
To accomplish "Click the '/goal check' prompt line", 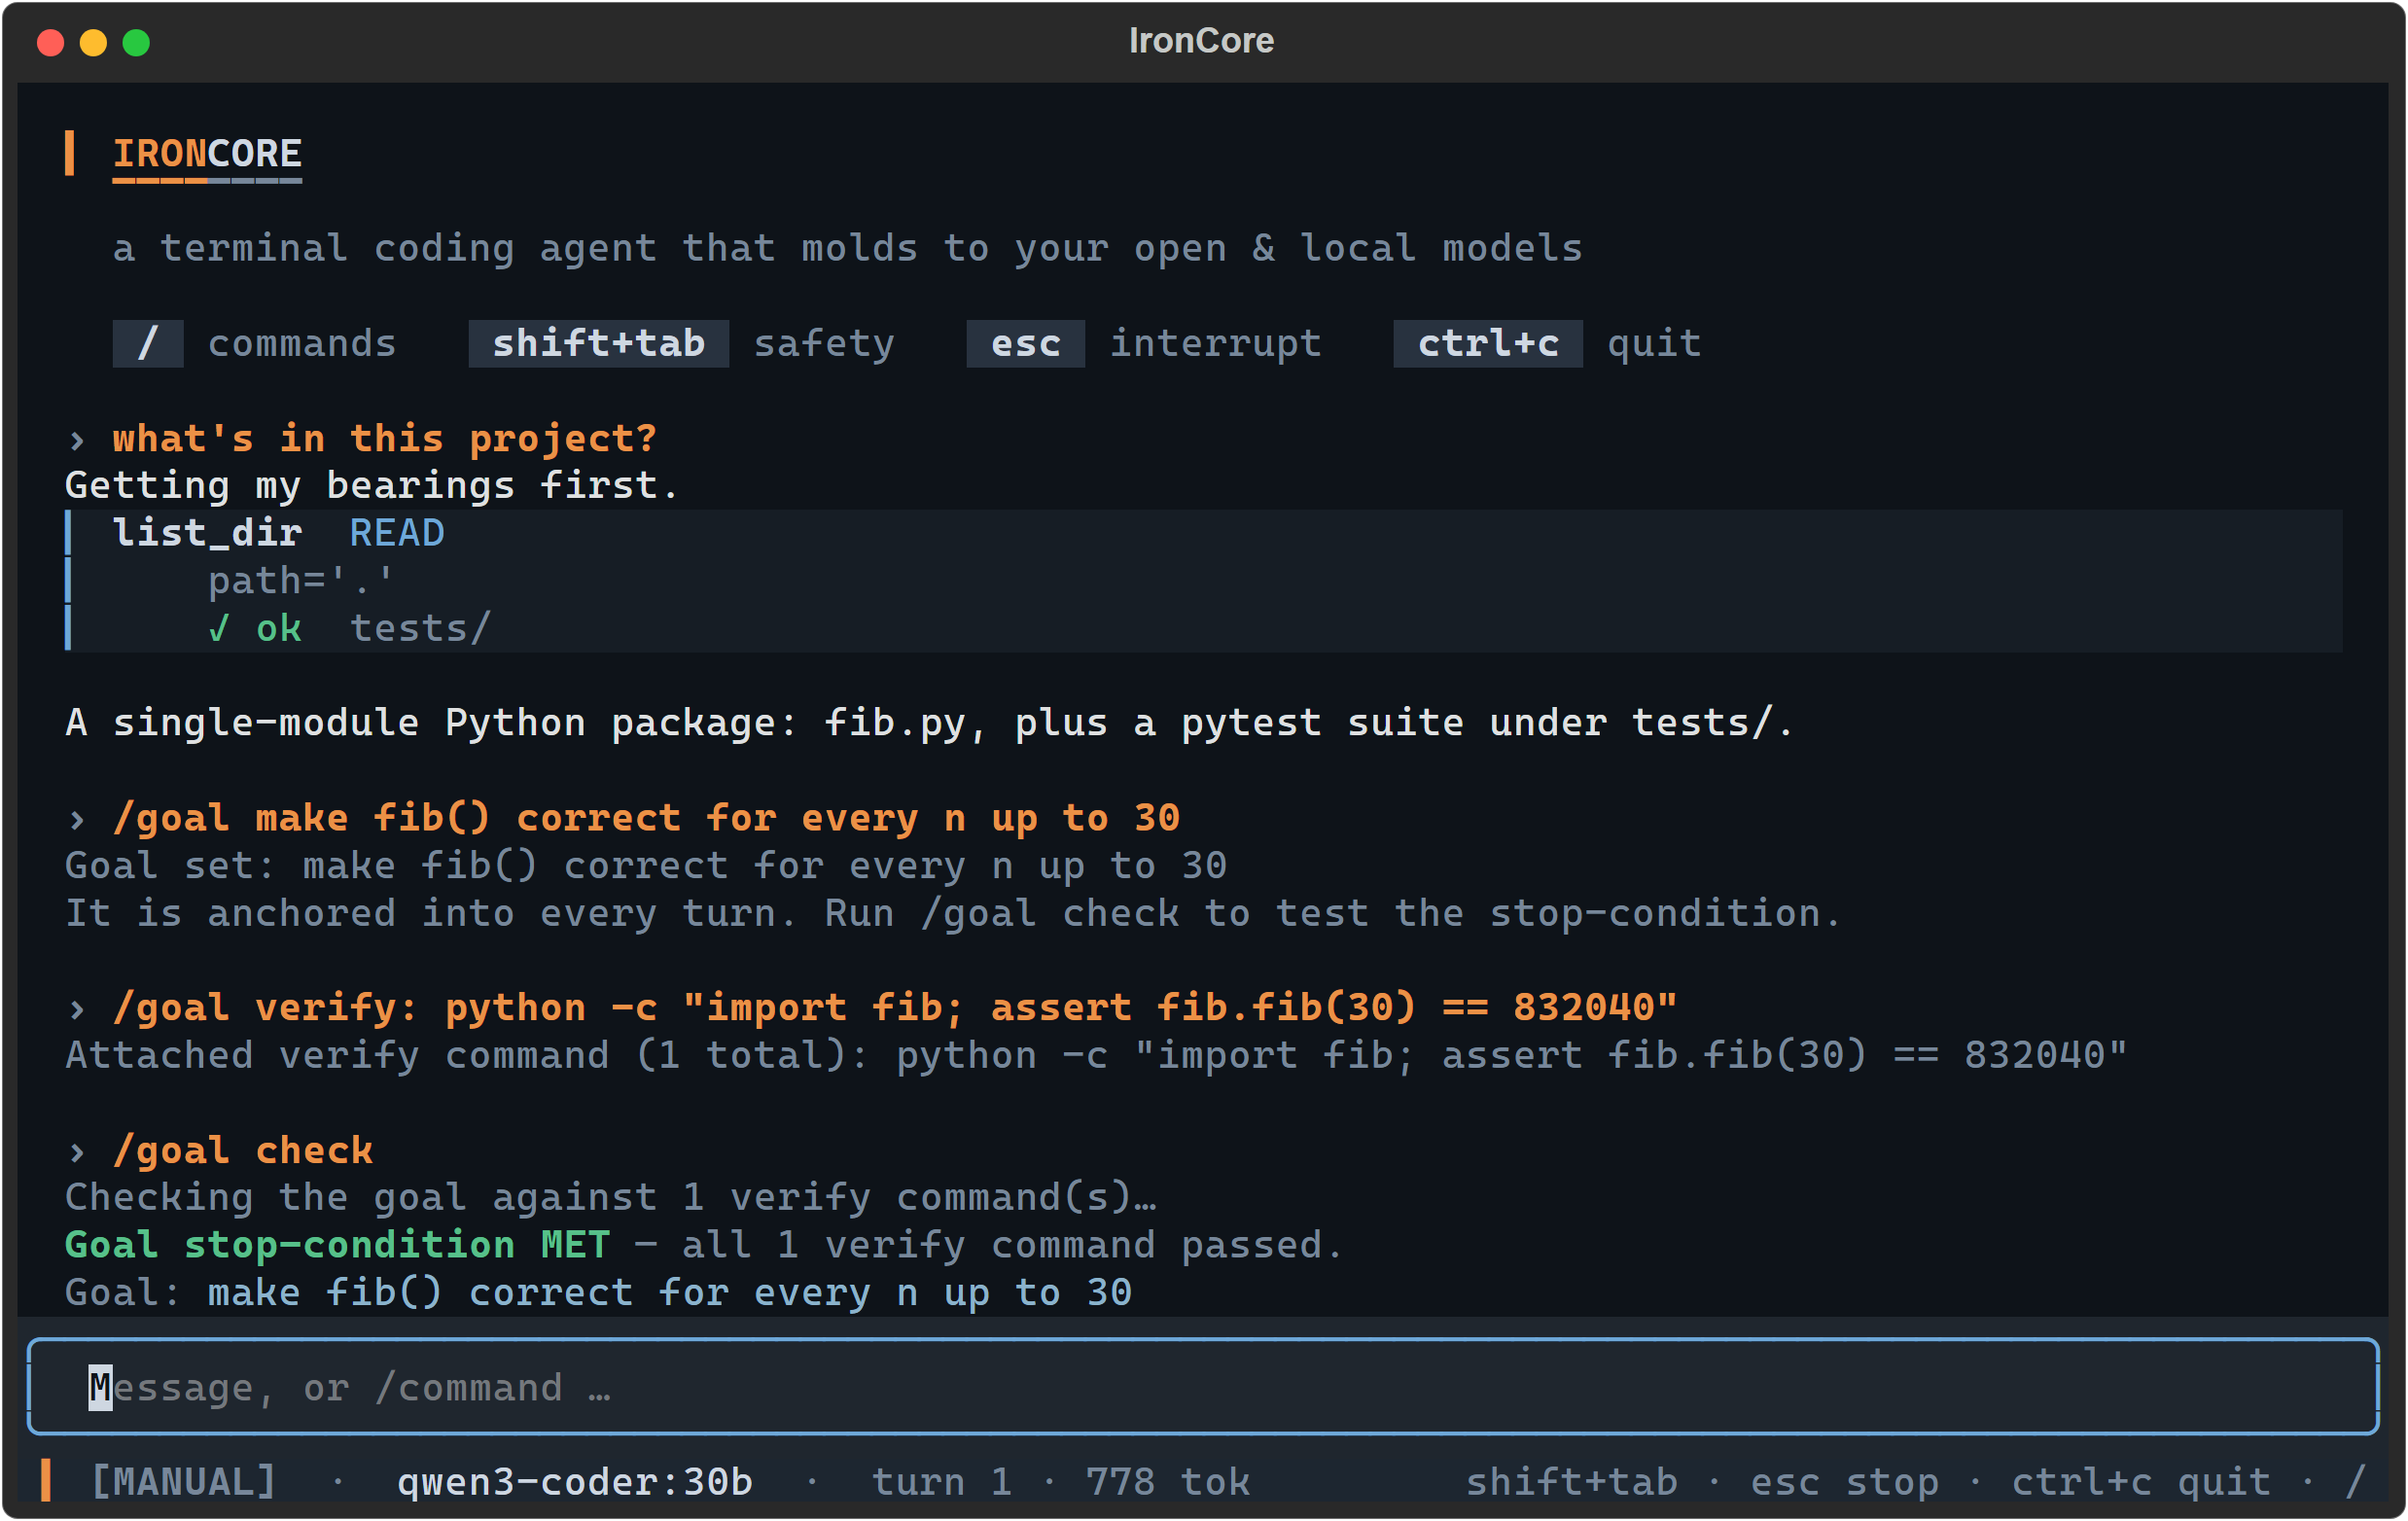I will [x=243, y=1150].
